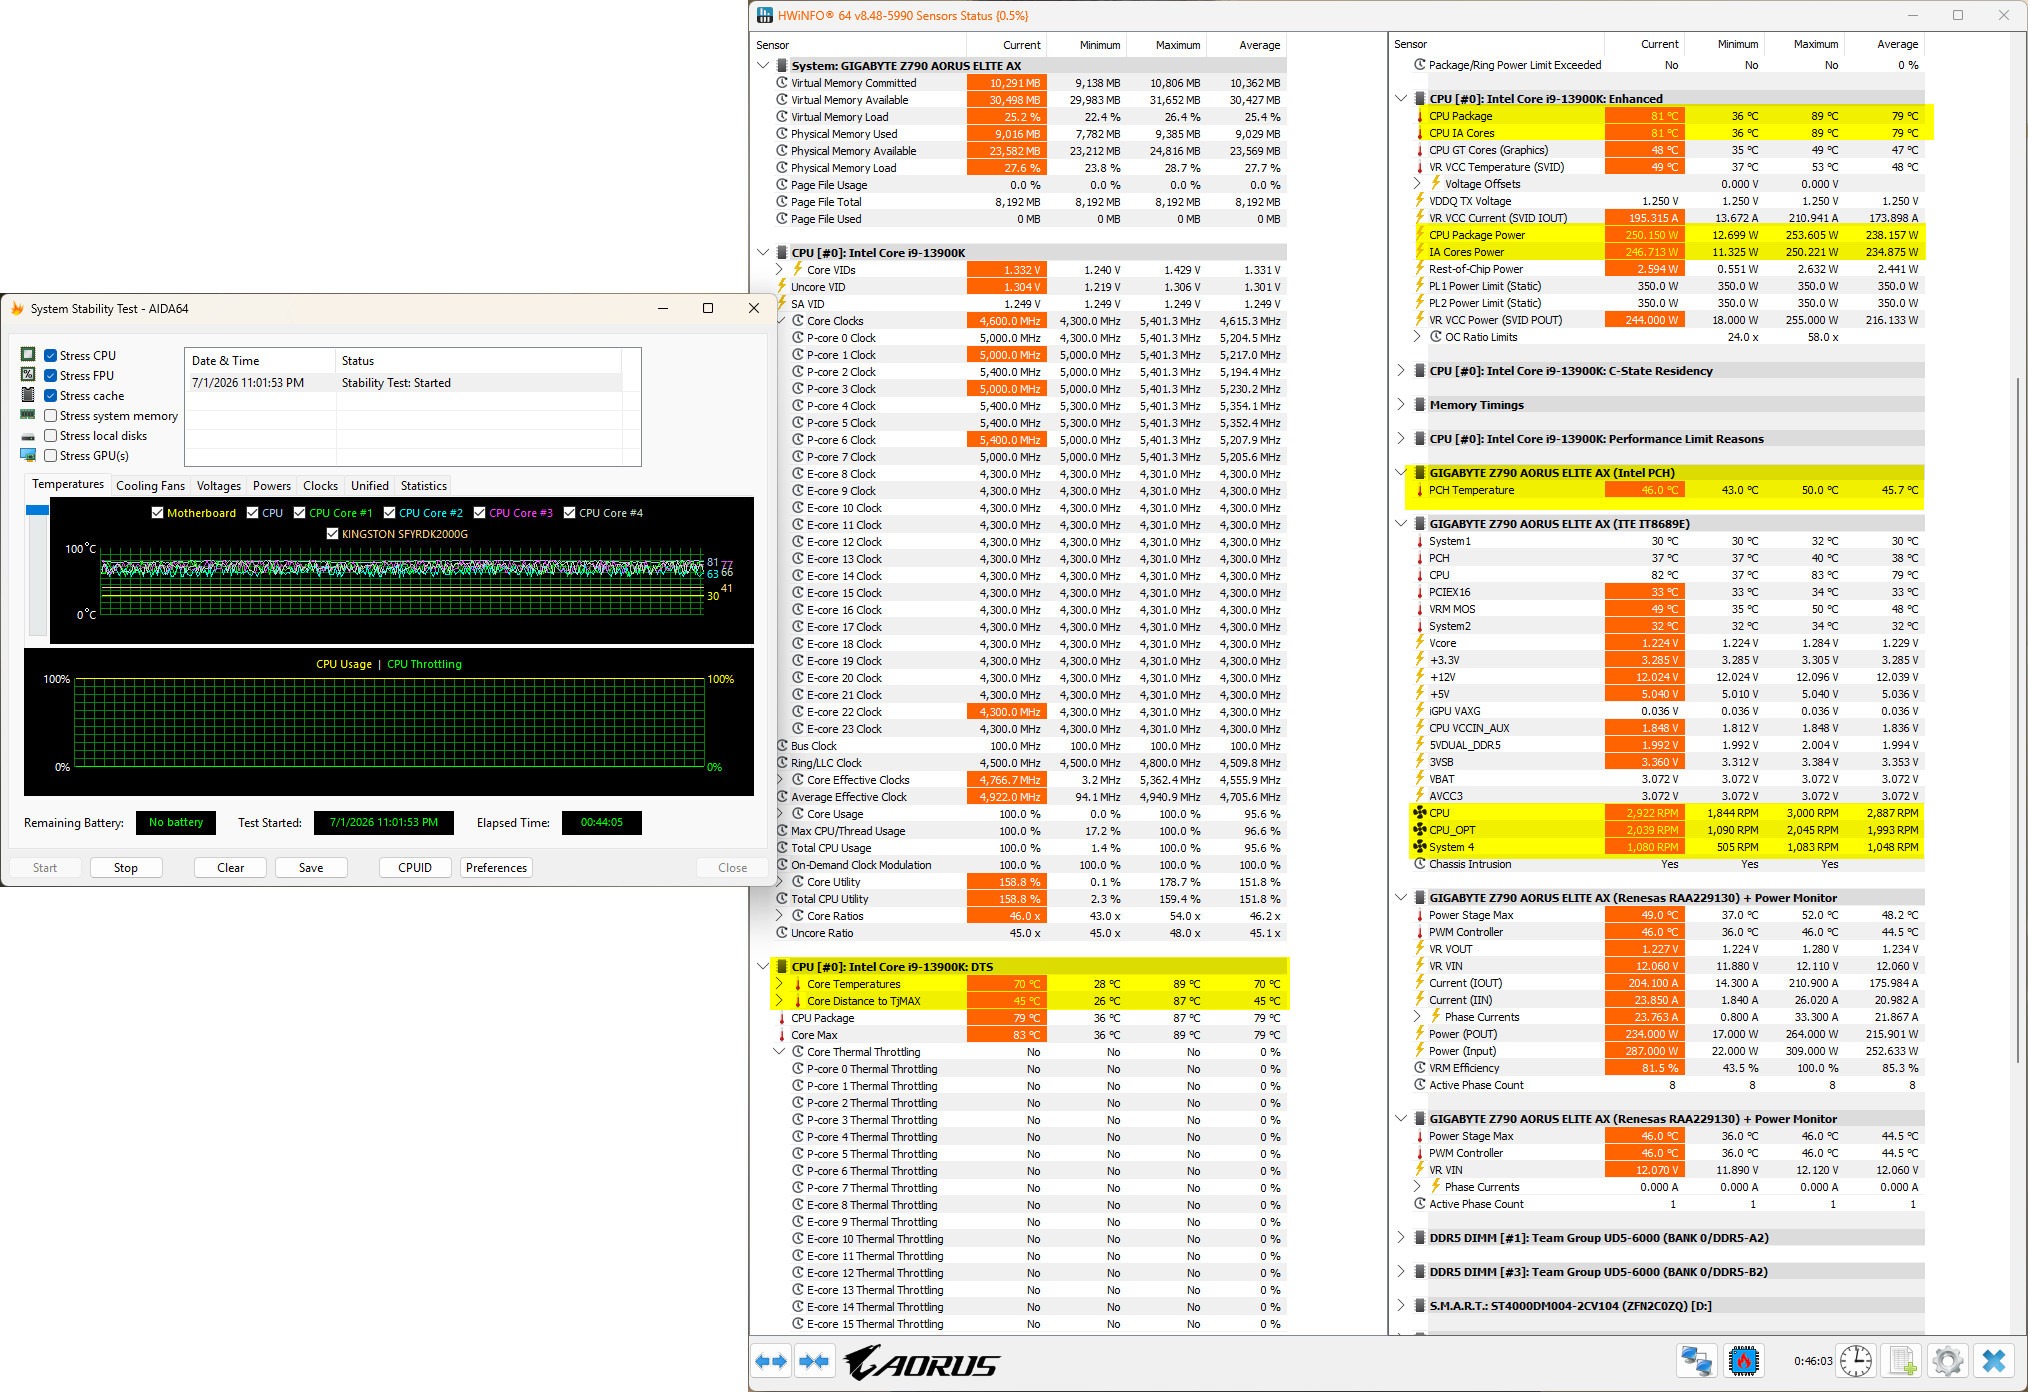This screenshot has width=2028, height=1392.
Task: Click the Stress cache chip icon
Action: pyautogui.click(x=28, y=395)
